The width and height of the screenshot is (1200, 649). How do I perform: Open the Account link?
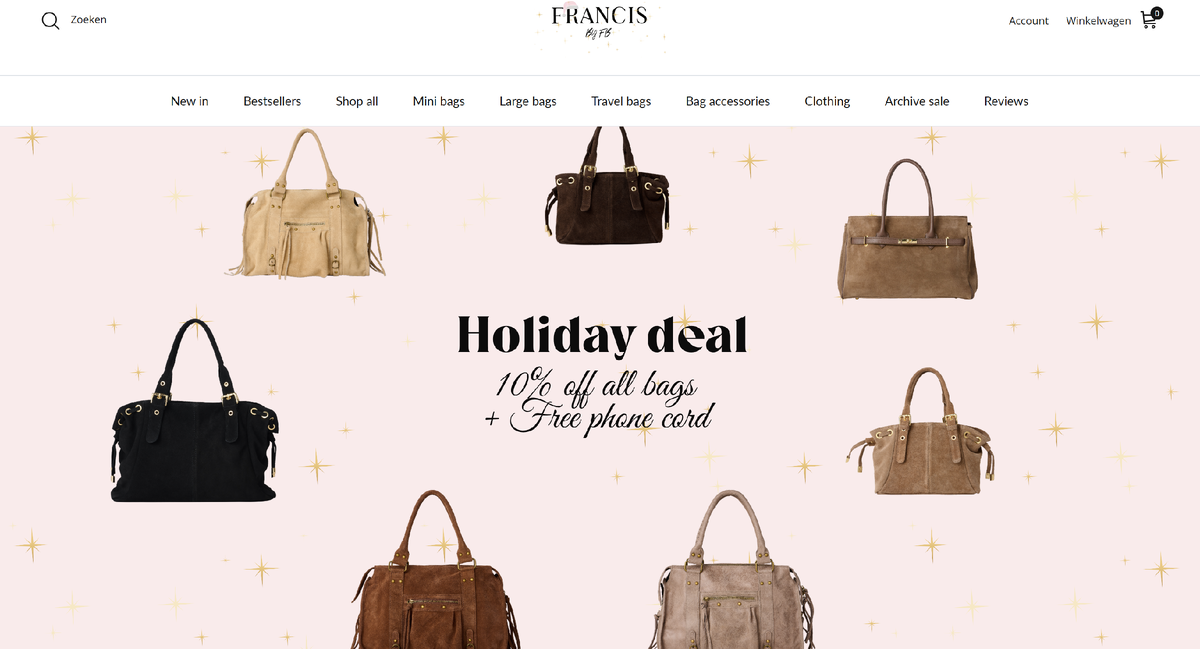[x=1028, y=21]
